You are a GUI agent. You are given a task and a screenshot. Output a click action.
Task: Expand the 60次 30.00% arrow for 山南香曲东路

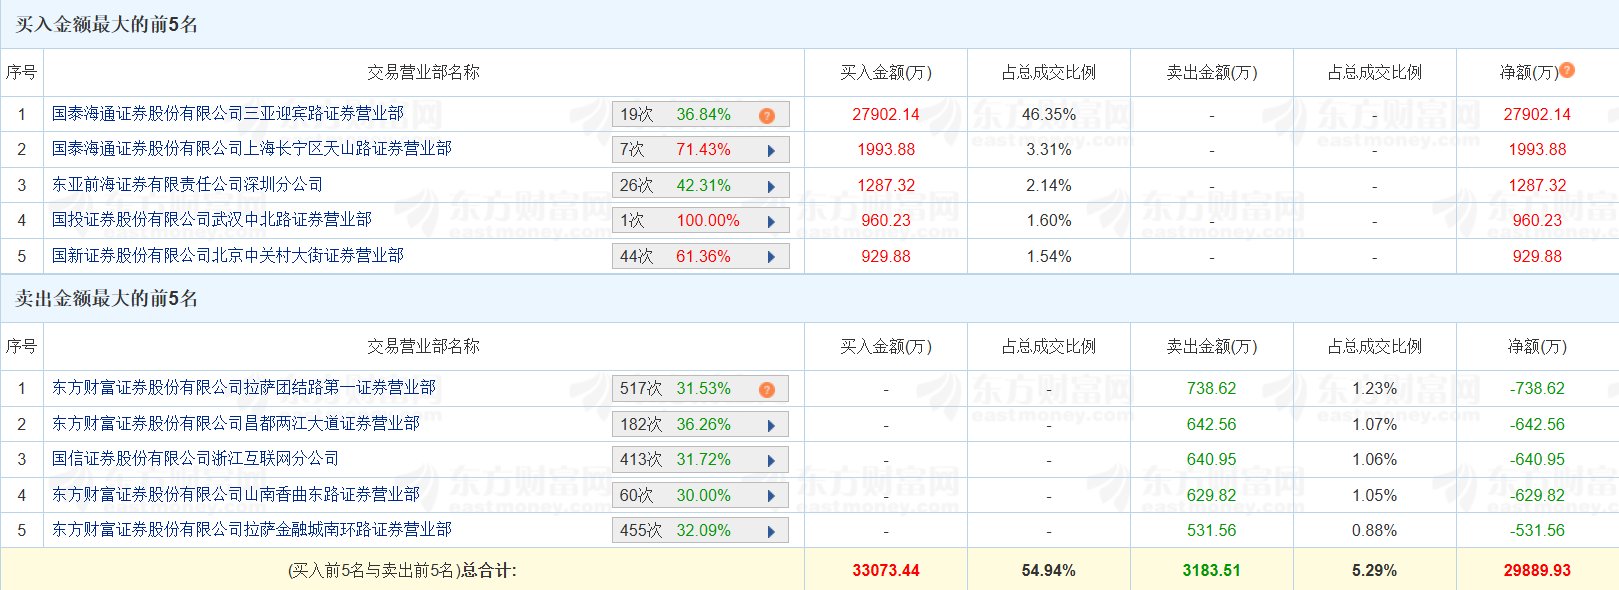(x=771, y=497)
